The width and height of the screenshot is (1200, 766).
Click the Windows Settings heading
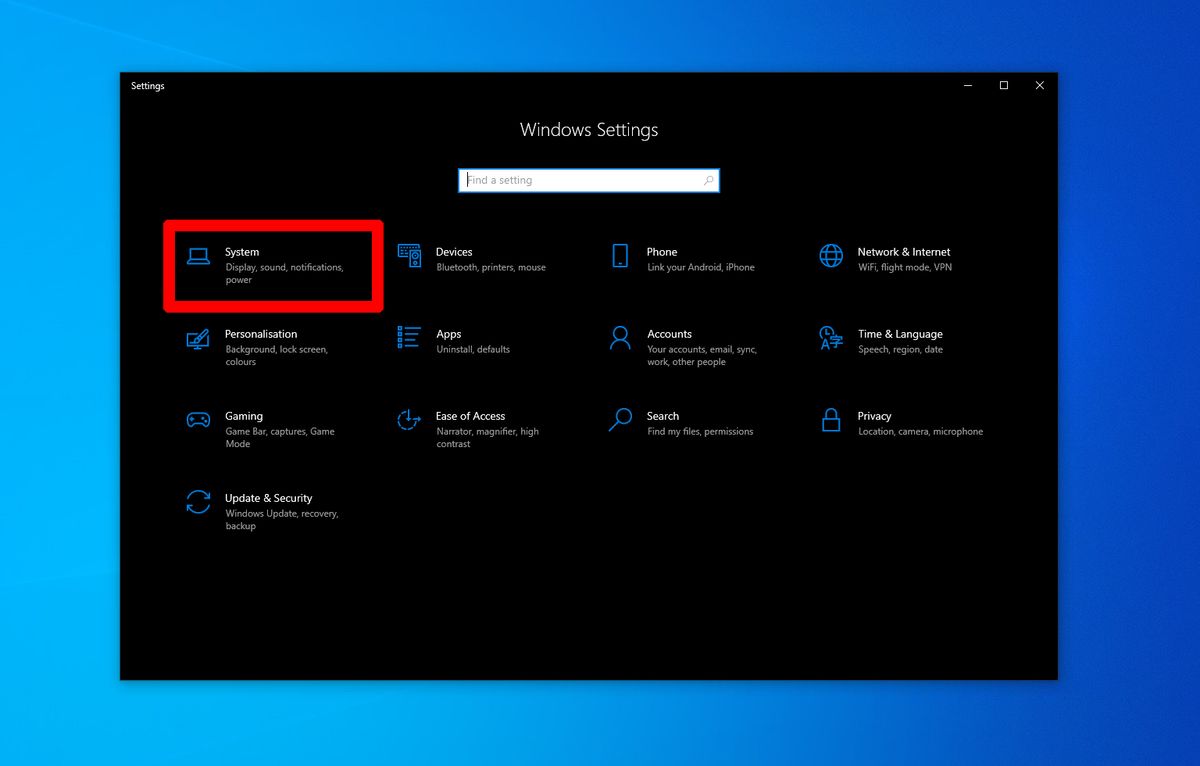pos(589,131)
